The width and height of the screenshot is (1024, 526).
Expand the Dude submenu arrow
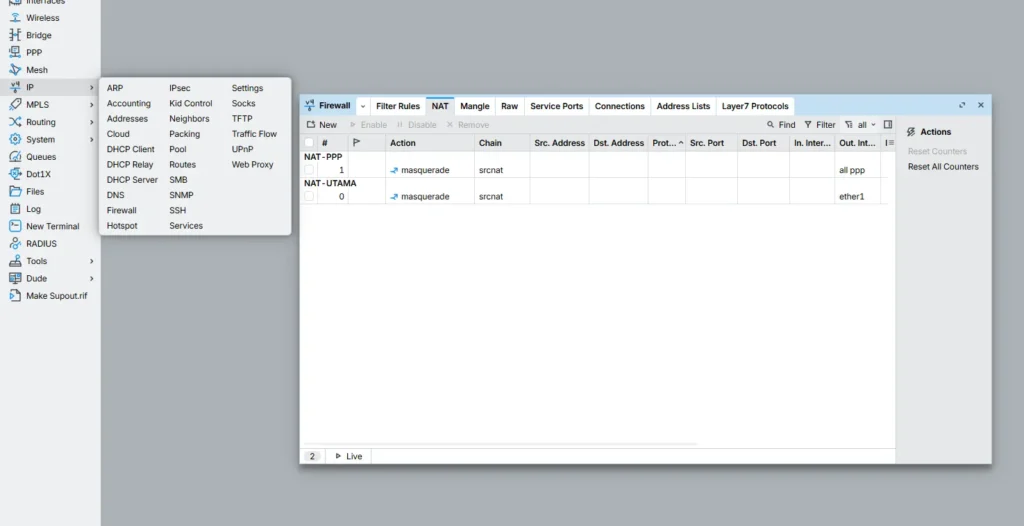91,278
